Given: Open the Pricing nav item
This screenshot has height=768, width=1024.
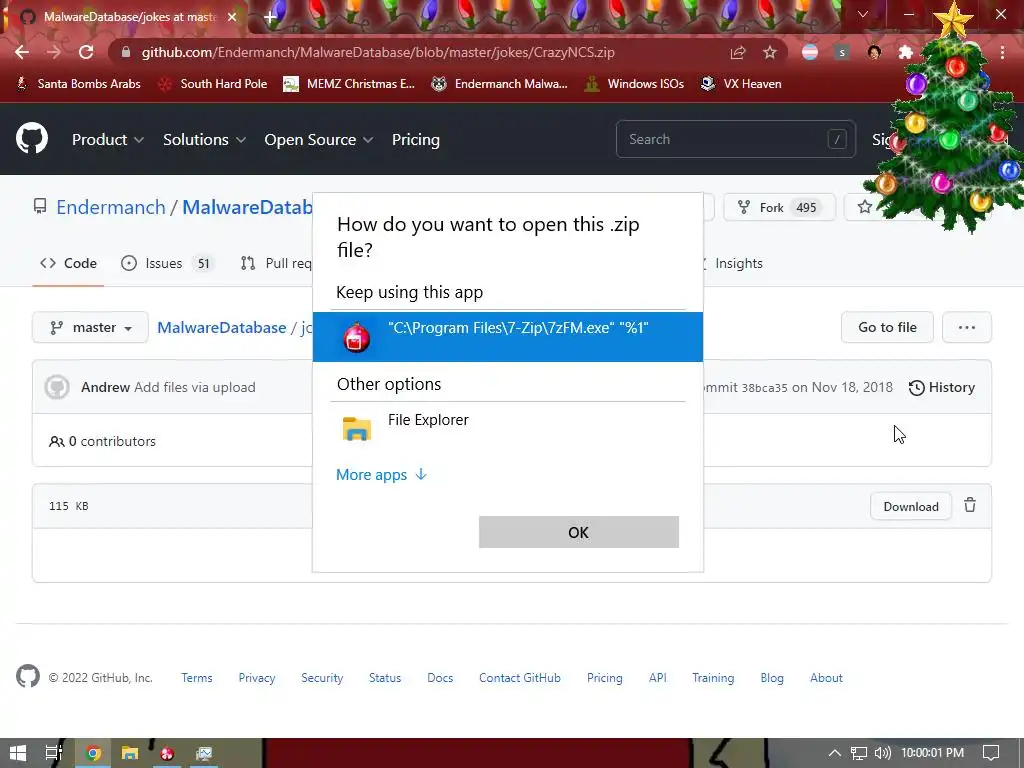Looking at the screenshot, I should tap(415, 139).
